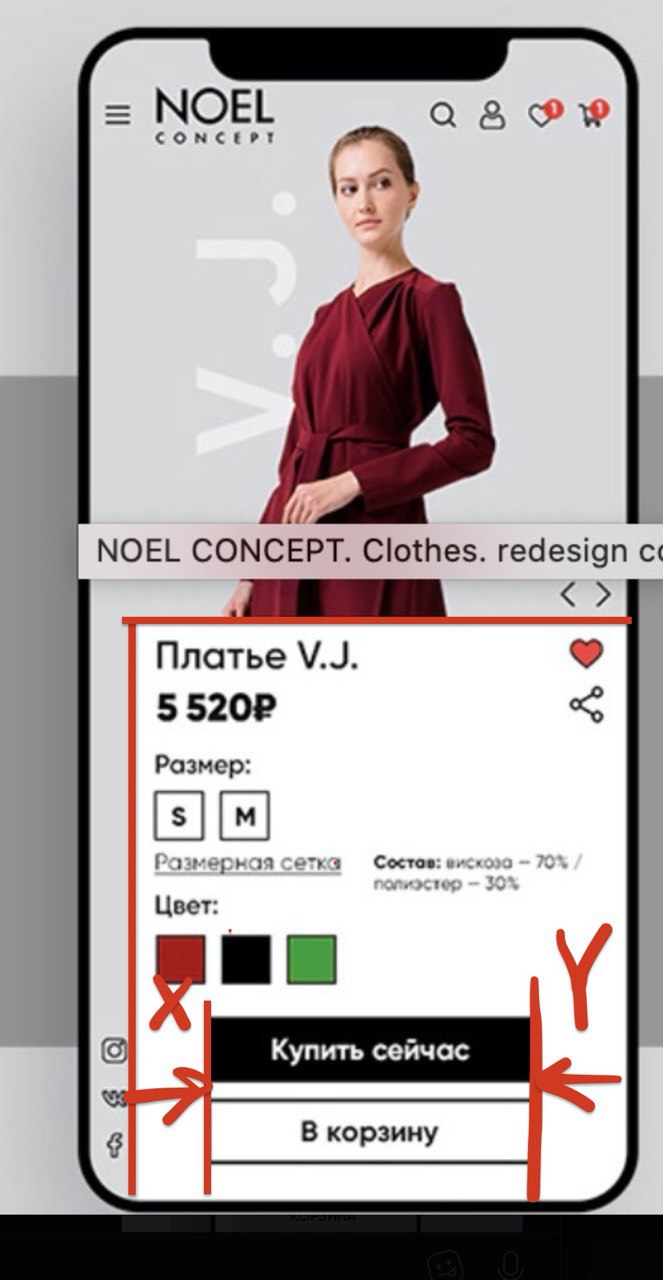
Task: Select size S
Action: click(179, 816)
